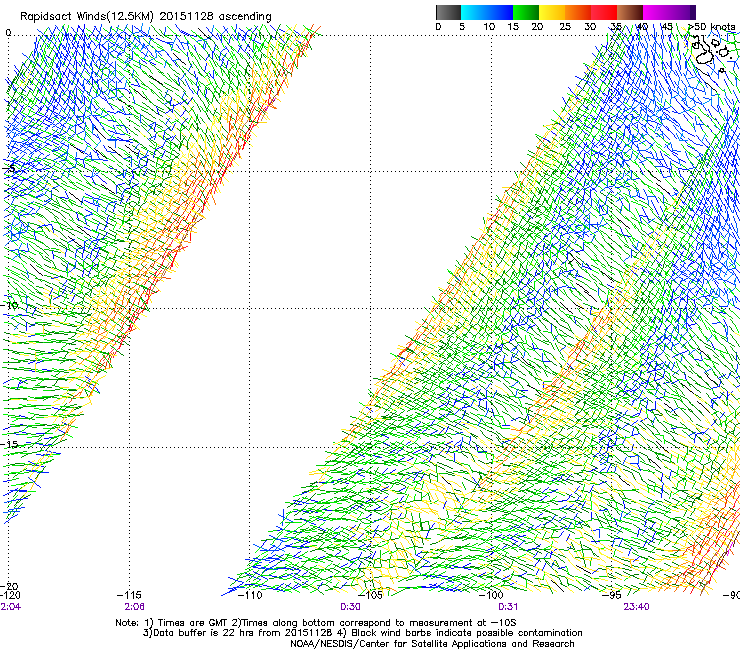Click the dark purple 45–50 knots legend segment
This screenshot has height=650, width=740.
coord(682,12)
